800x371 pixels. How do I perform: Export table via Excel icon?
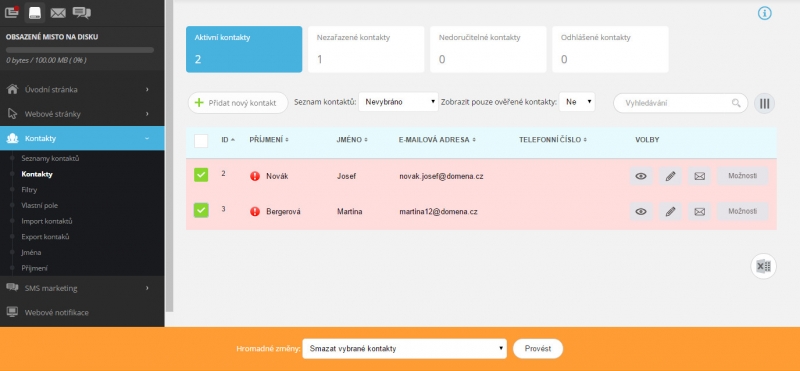coord(763,266)
